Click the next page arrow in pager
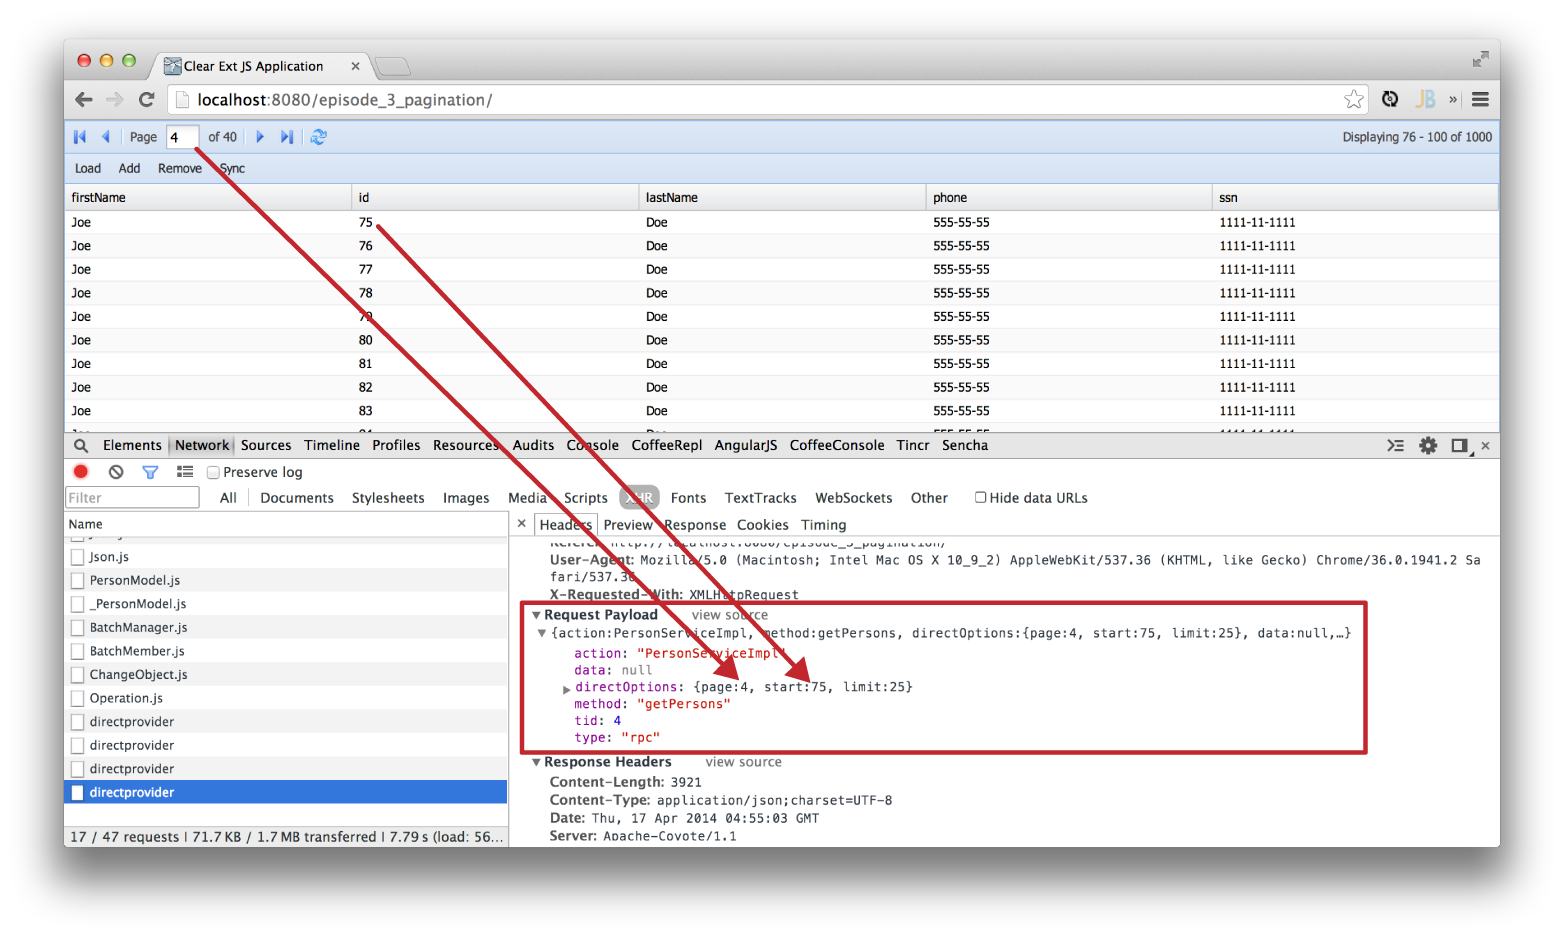The image size is (1564, 936). (260, 137)
